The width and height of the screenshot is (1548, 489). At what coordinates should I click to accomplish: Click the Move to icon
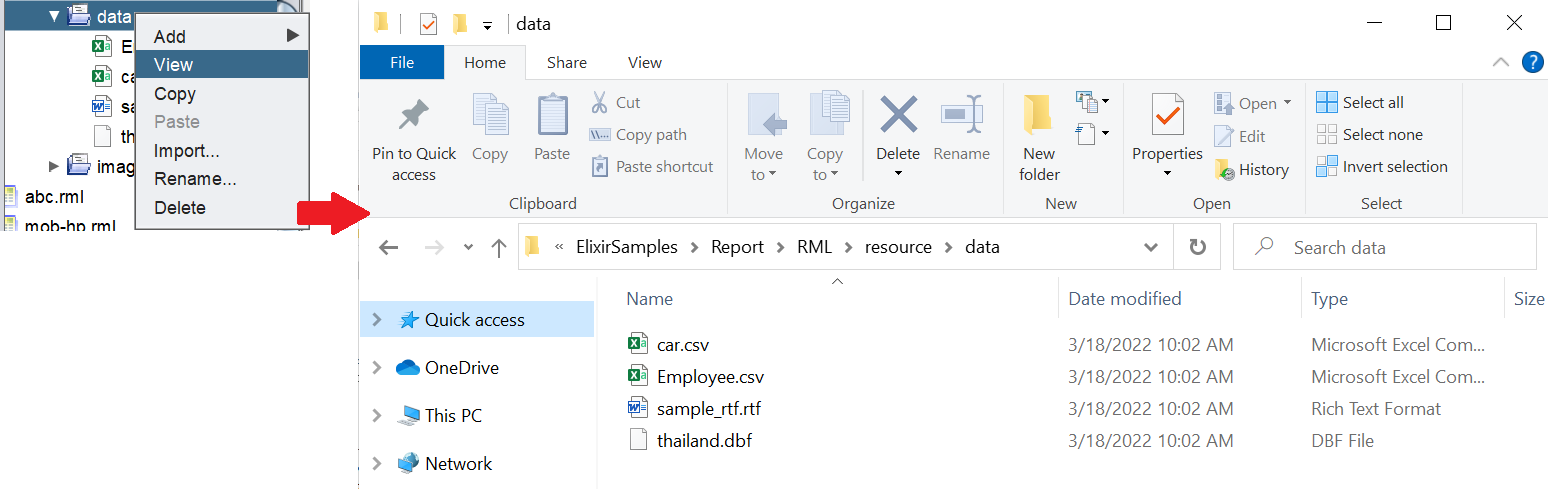tap(763, 118)
